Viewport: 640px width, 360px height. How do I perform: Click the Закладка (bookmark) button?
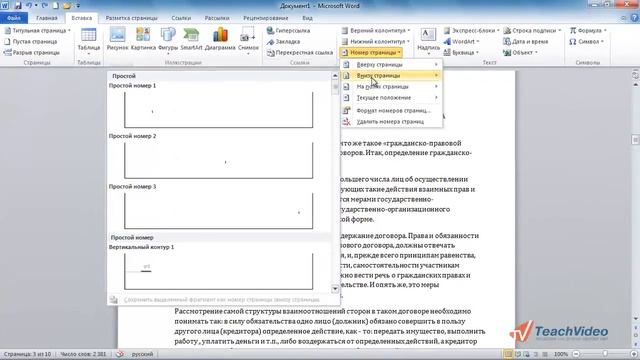(x=283, y=42)
